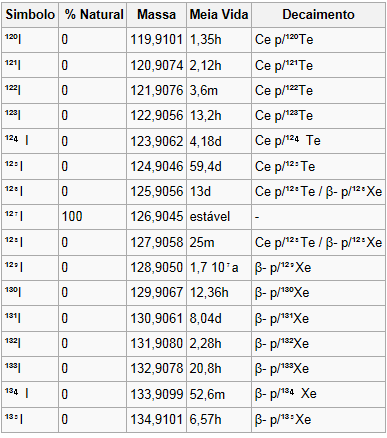
Task: Click the mass value 128,9050
Action: coord(157,267)
